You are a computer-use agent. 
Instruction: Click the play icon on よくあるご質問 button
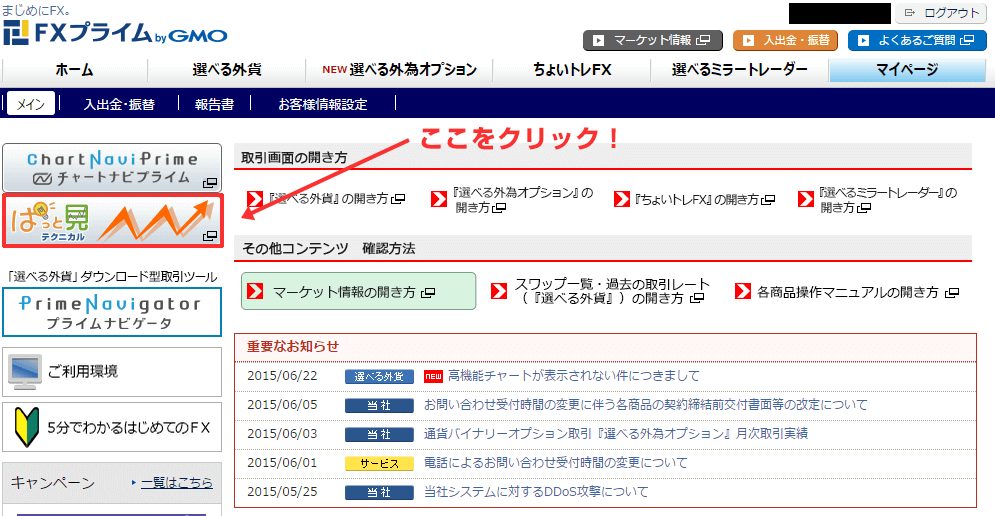(x=863, y=41)
